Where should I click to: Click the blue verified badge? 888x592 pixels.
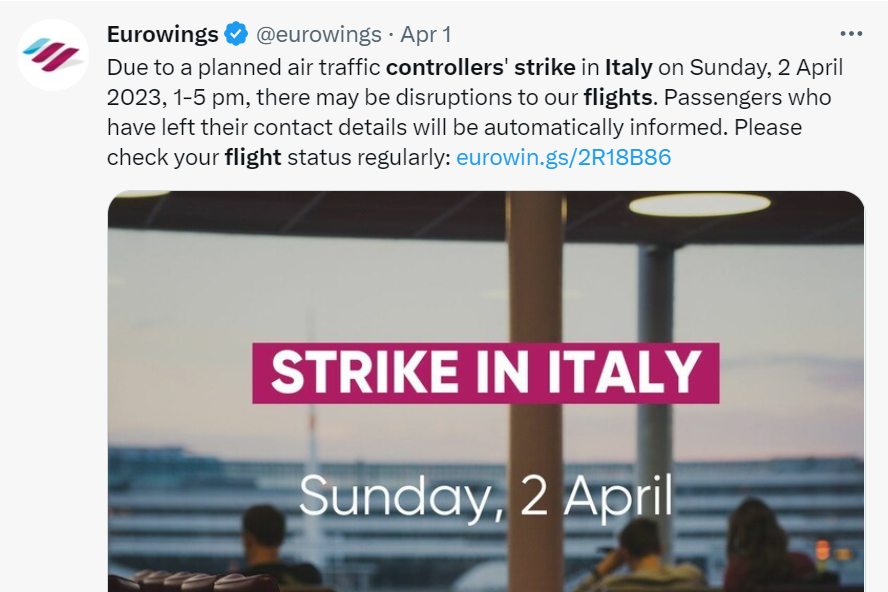point(236,35)
